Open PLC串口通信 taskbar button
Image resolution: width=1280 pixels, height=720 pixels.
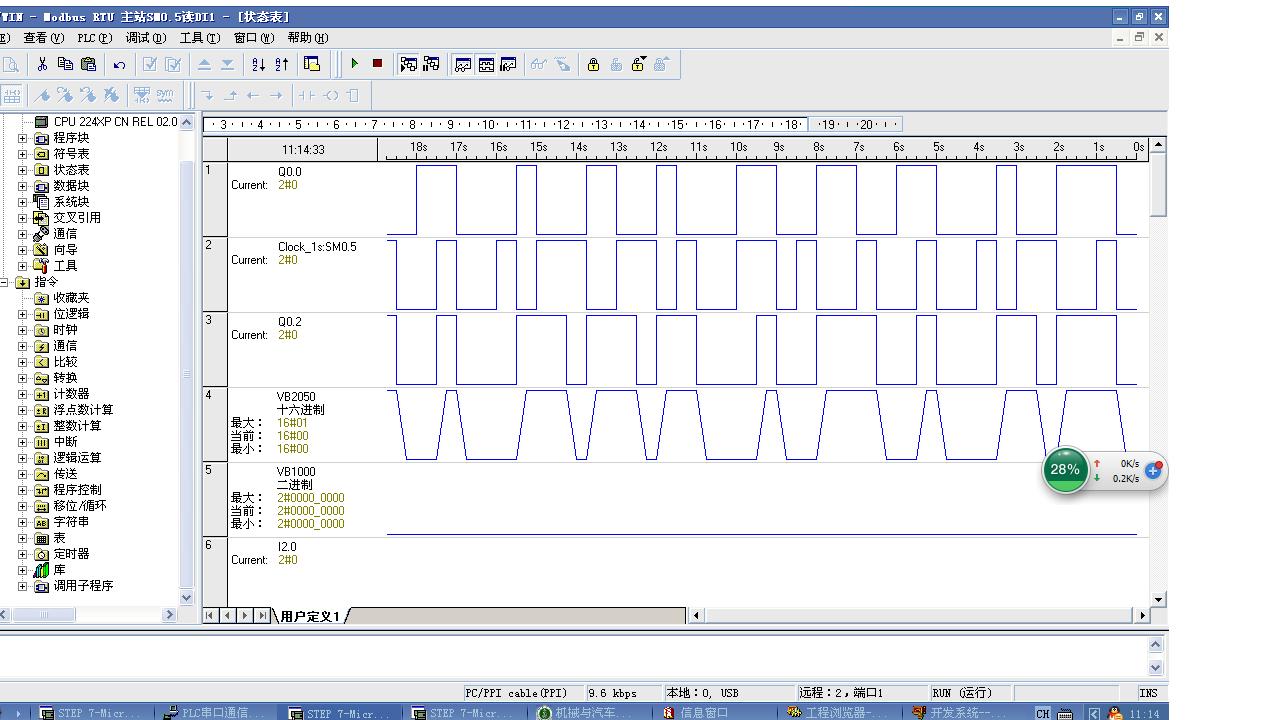(x=216, y=712)
